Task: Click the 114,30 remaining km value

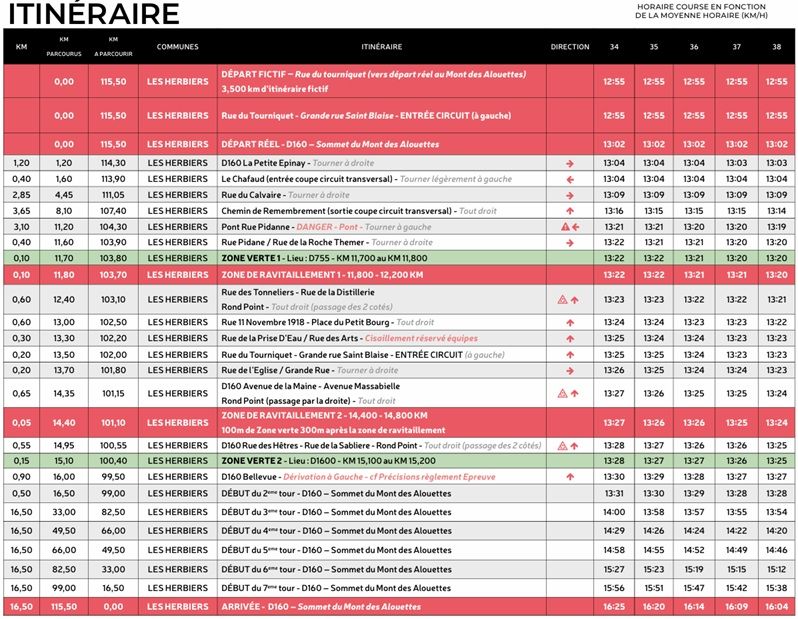Action: [x=113, y=163]
